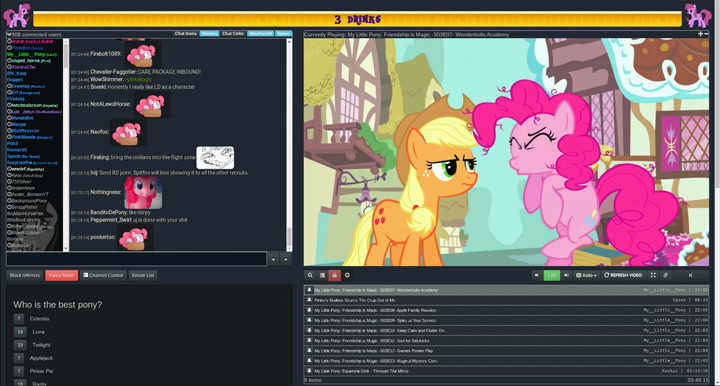Screen dimensions: 720x386
Task: Toggle the Chat Color option
Action: point(233,34)
